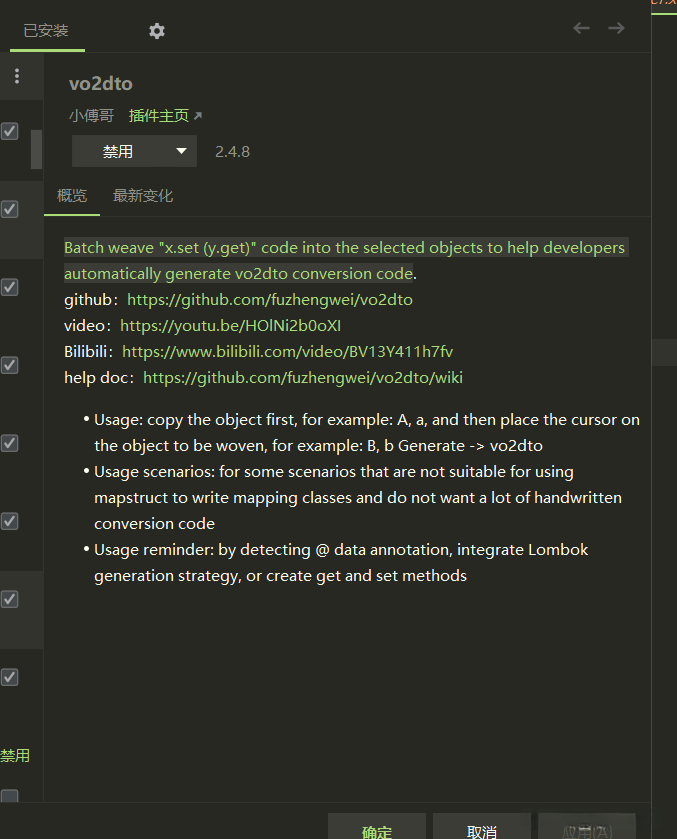677x839 pixels.
Task: Check the unchecked plugin checkbox at bottom
Action: click(9, 798)
